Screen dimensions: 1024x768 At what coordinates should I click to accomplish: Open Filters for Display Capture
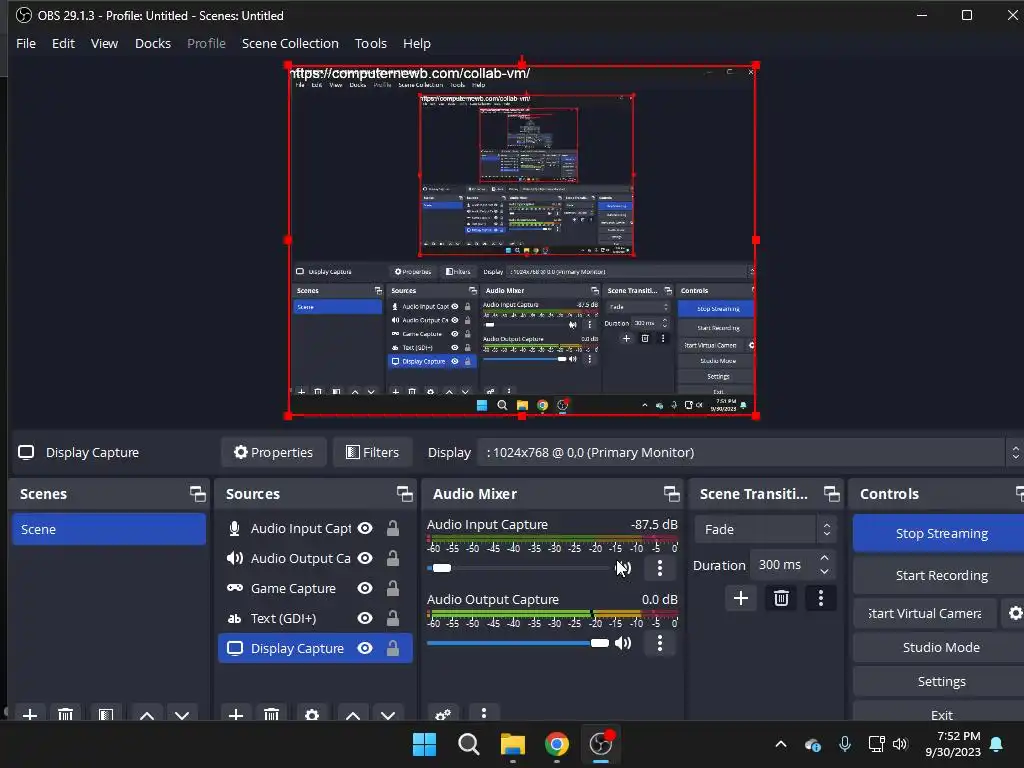[372, 453]
